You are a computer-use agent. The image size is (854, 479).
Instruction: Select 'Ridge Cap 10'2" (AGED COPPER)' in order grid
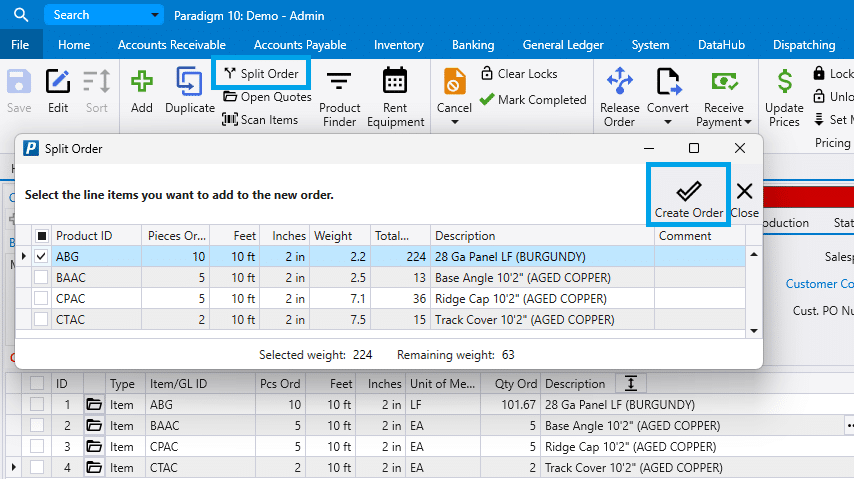pos(630,447)
